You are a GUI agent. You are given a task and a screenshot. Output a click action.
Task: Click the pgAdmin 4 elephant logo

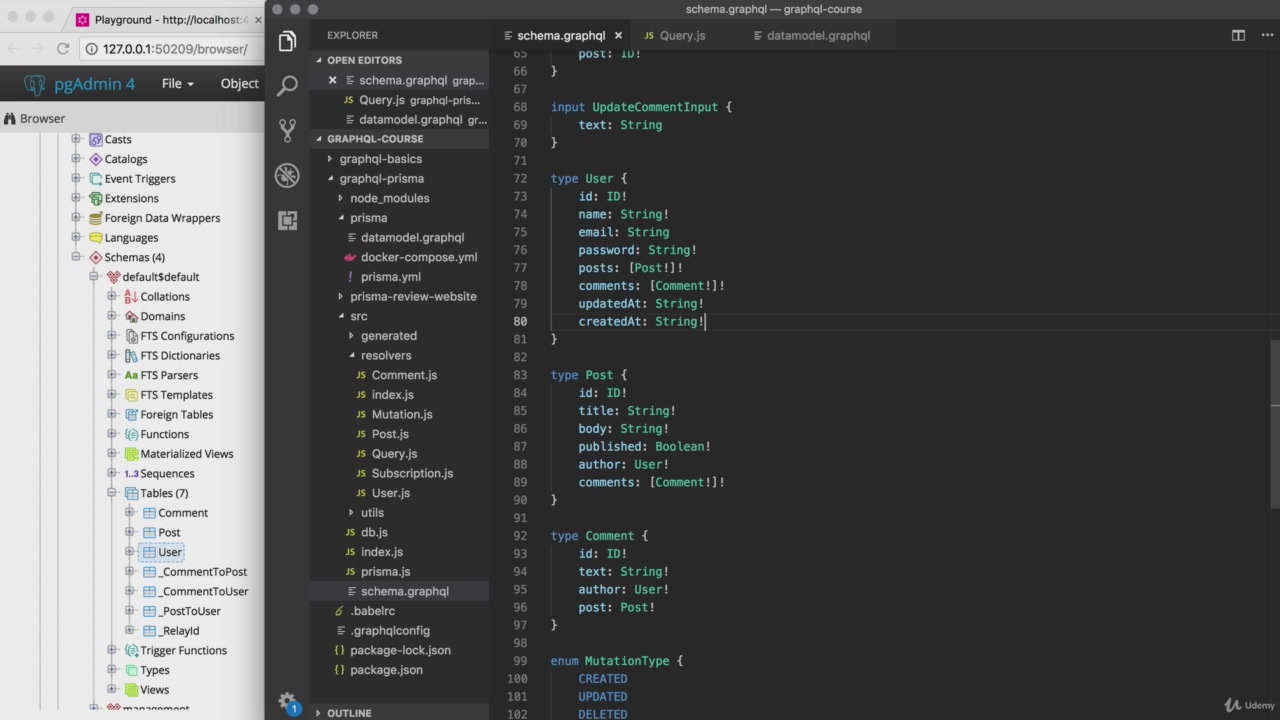pyautogui.click(x=34, y=84)
